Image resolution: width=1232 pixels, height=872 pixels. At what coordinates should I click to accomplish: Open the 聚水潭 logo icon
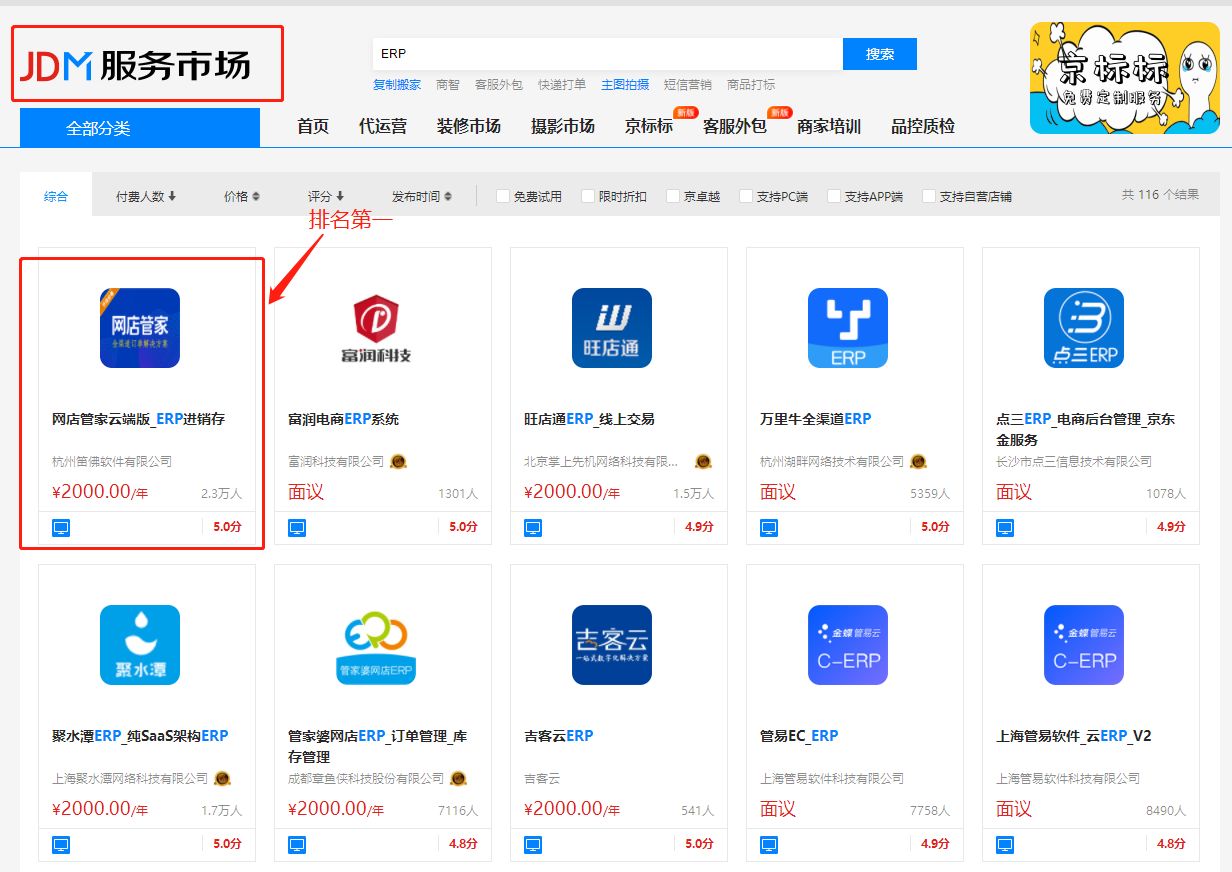[140, 645]
